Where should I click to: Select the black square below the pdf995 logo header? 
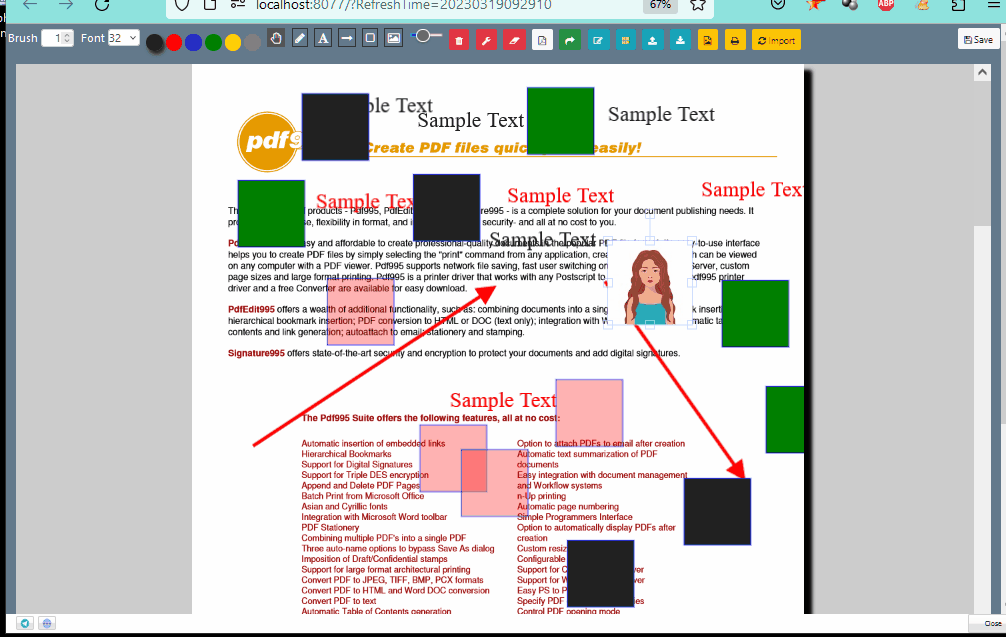coord(447,207)
